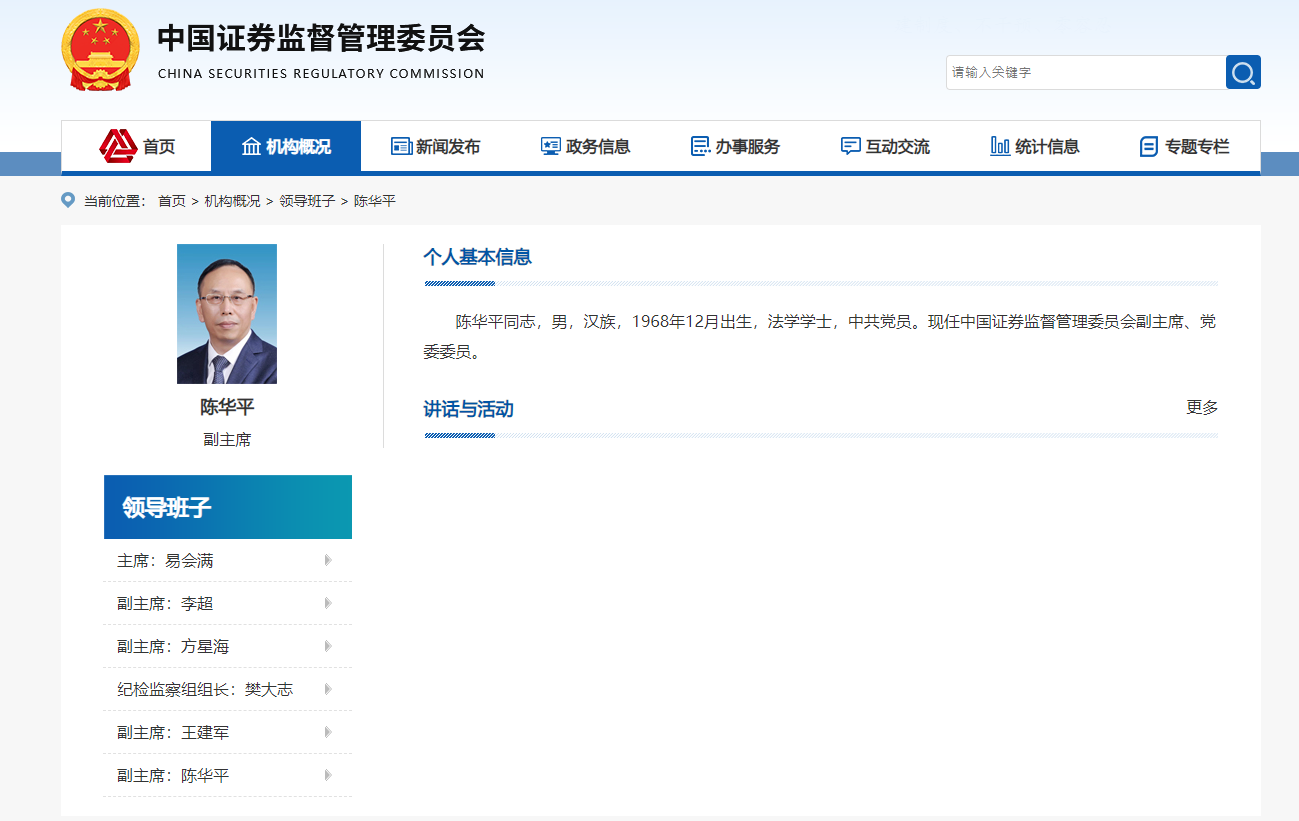Screen dimensions: 1299x821
Task: Expand arrow next to 主席：易会满
Action: 328,561
